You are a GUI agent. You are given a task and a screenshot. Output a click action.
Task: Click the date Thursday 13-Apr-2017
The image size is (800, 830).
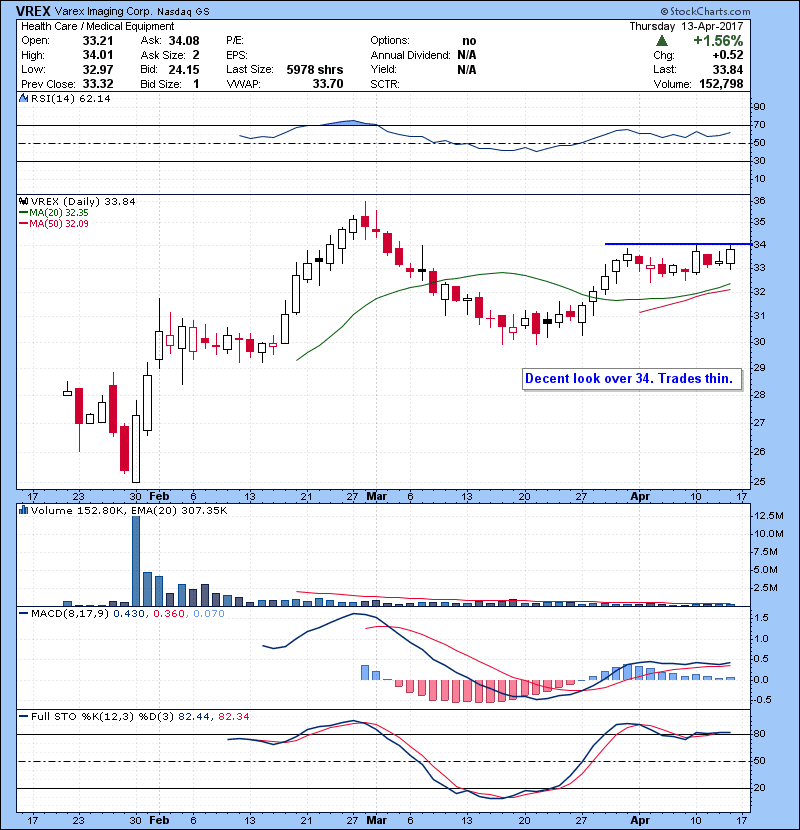[686, 26]
